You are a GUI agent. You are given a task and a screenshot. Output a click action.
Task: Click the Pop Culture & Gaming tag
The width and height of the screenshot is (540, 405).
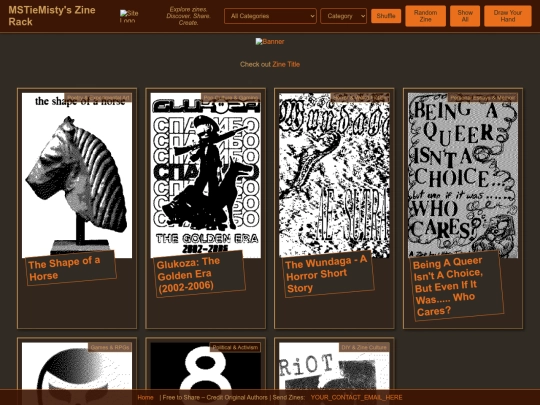231,98
